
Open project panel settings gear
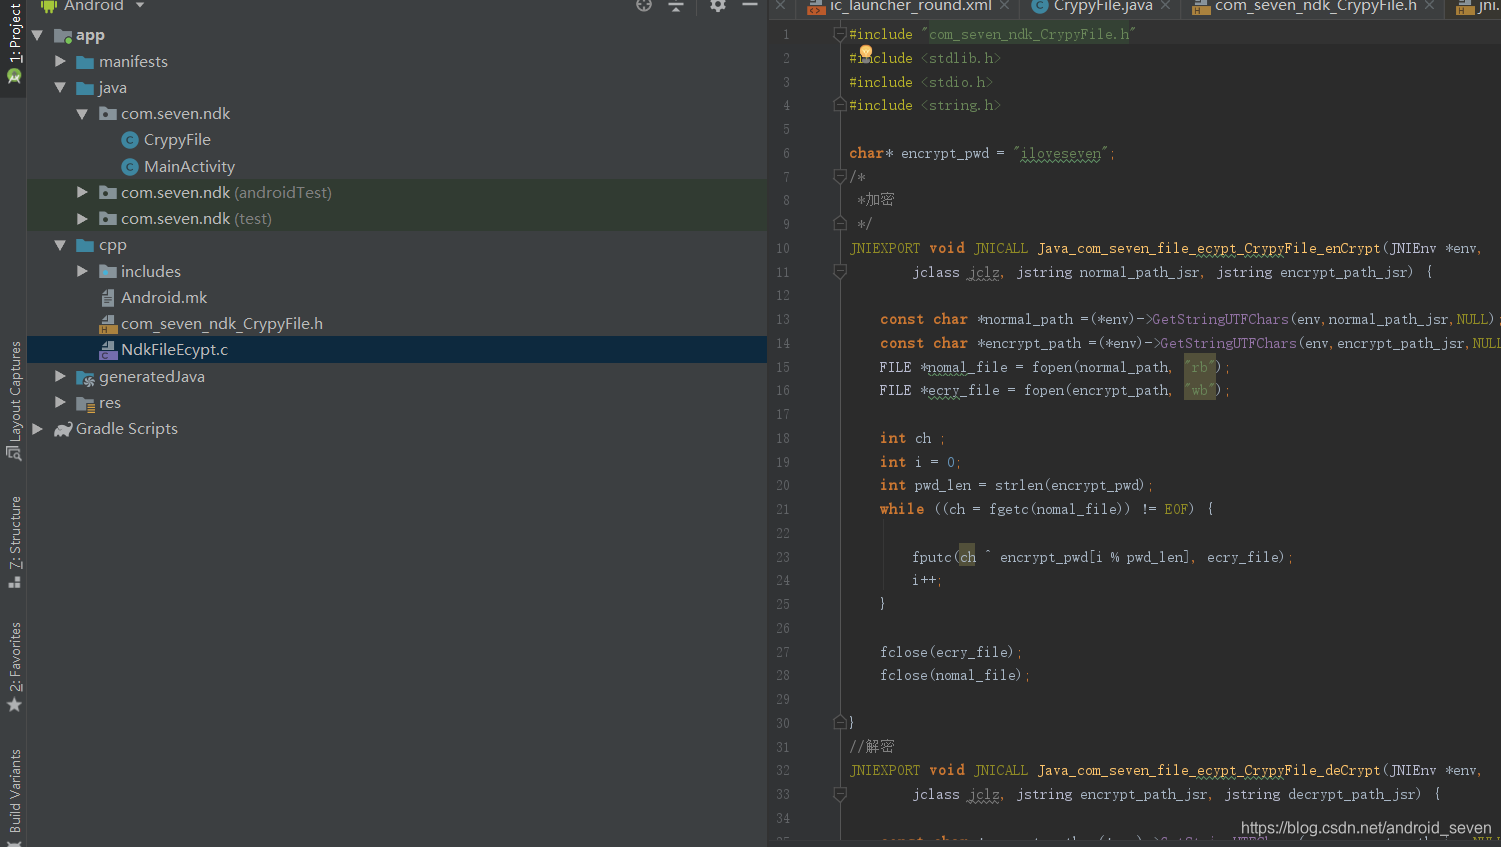point(718,6)
